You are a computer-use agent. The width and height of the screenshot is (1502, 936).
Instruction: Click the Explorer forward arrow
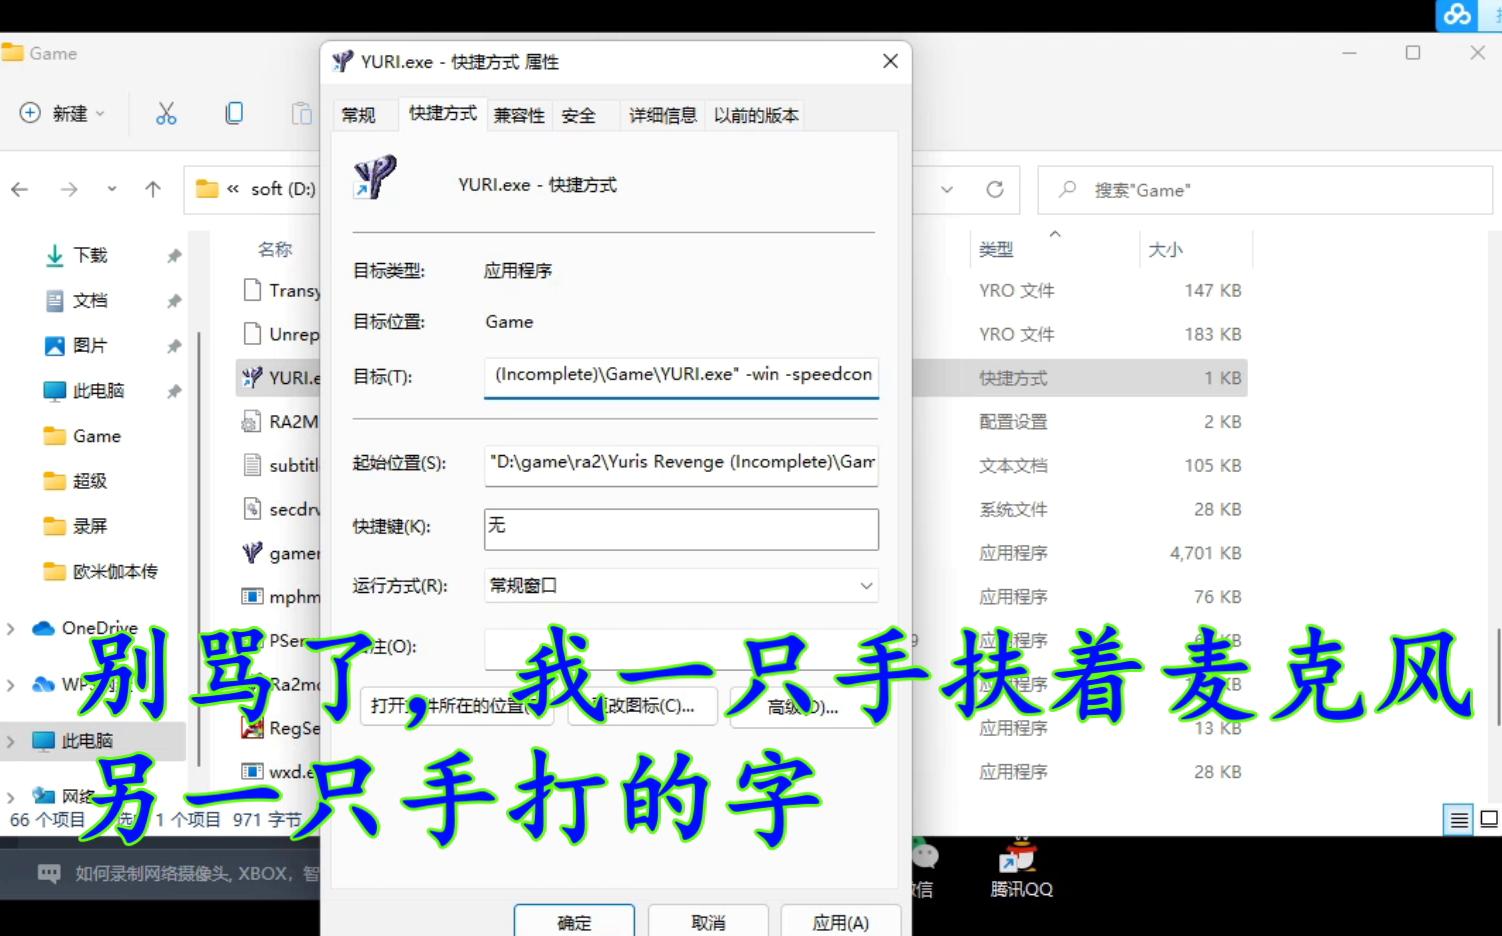(x=68, y=189)
